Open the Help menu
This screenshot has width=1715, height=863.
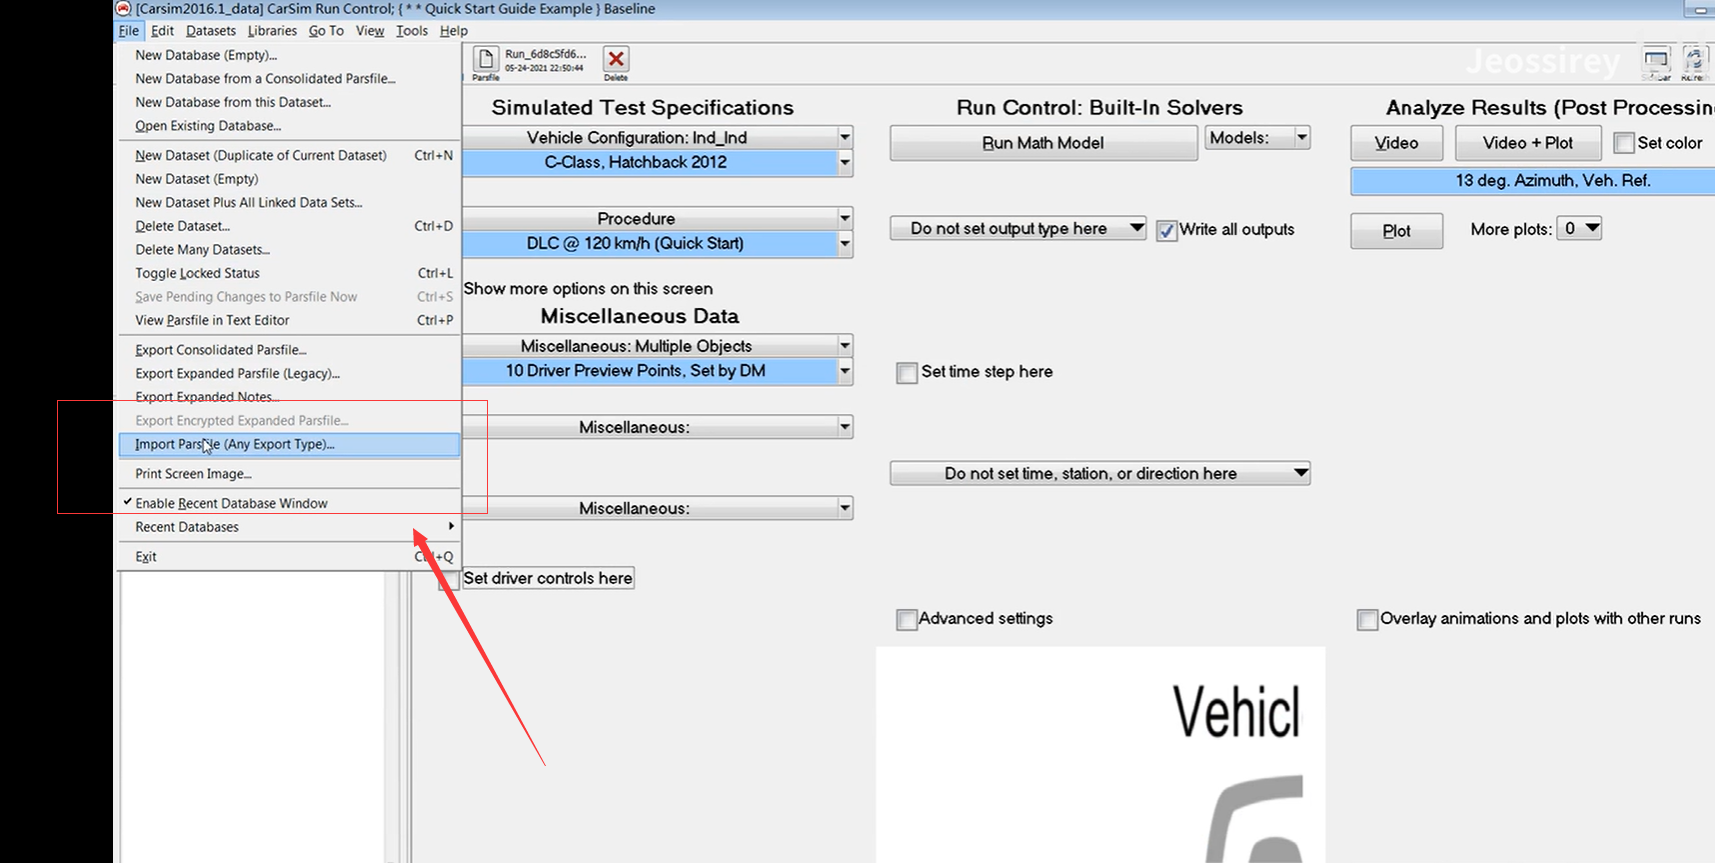454,31
